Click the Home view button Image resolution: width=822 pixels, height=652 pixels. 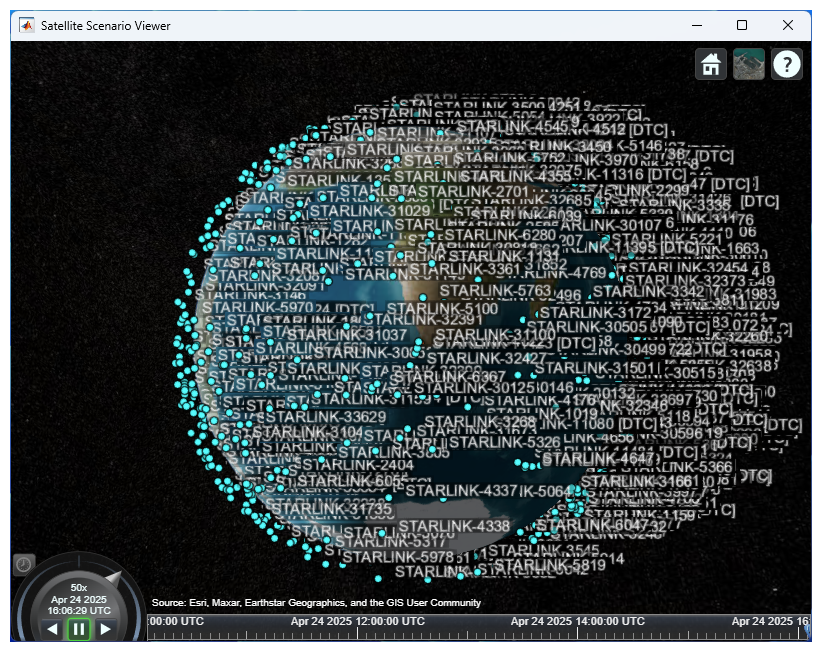(x=711, y=64)
